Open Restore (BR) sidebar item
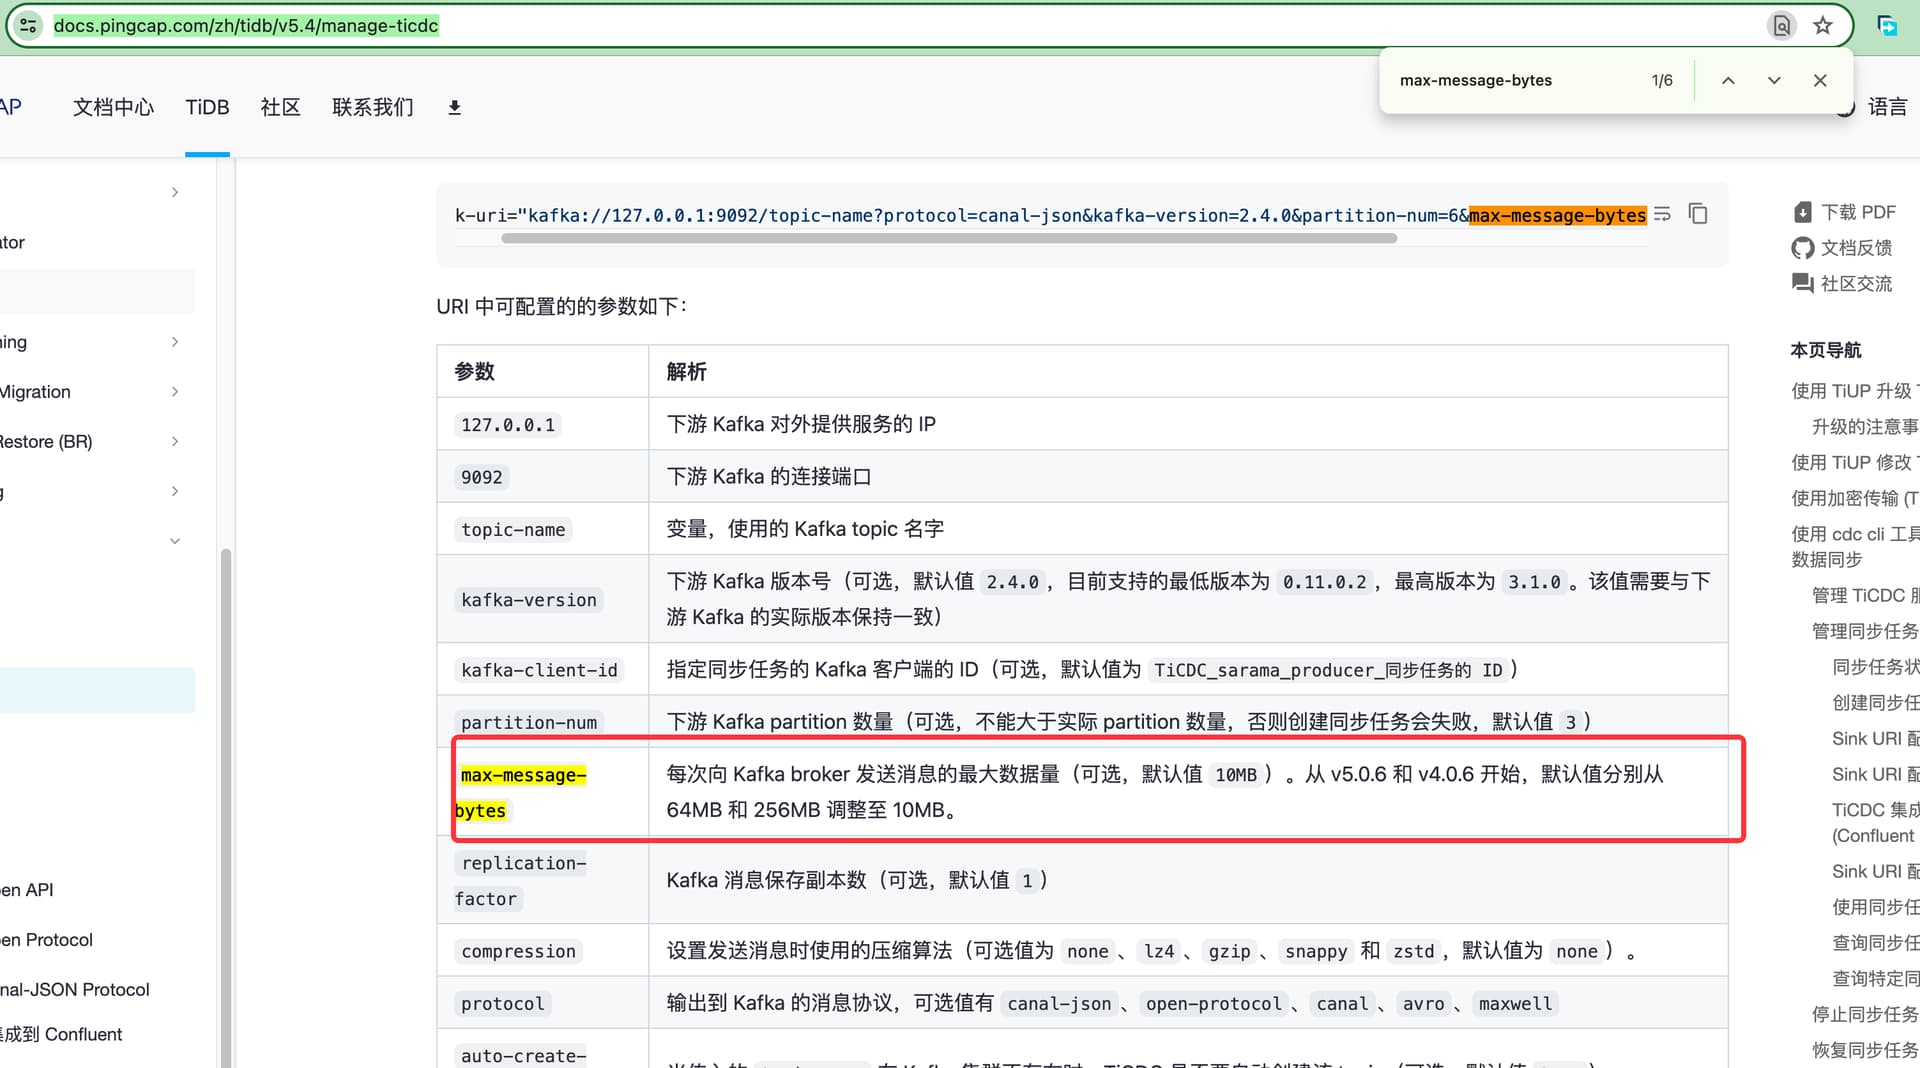Screen dimensions: 1920x1068 46,442
